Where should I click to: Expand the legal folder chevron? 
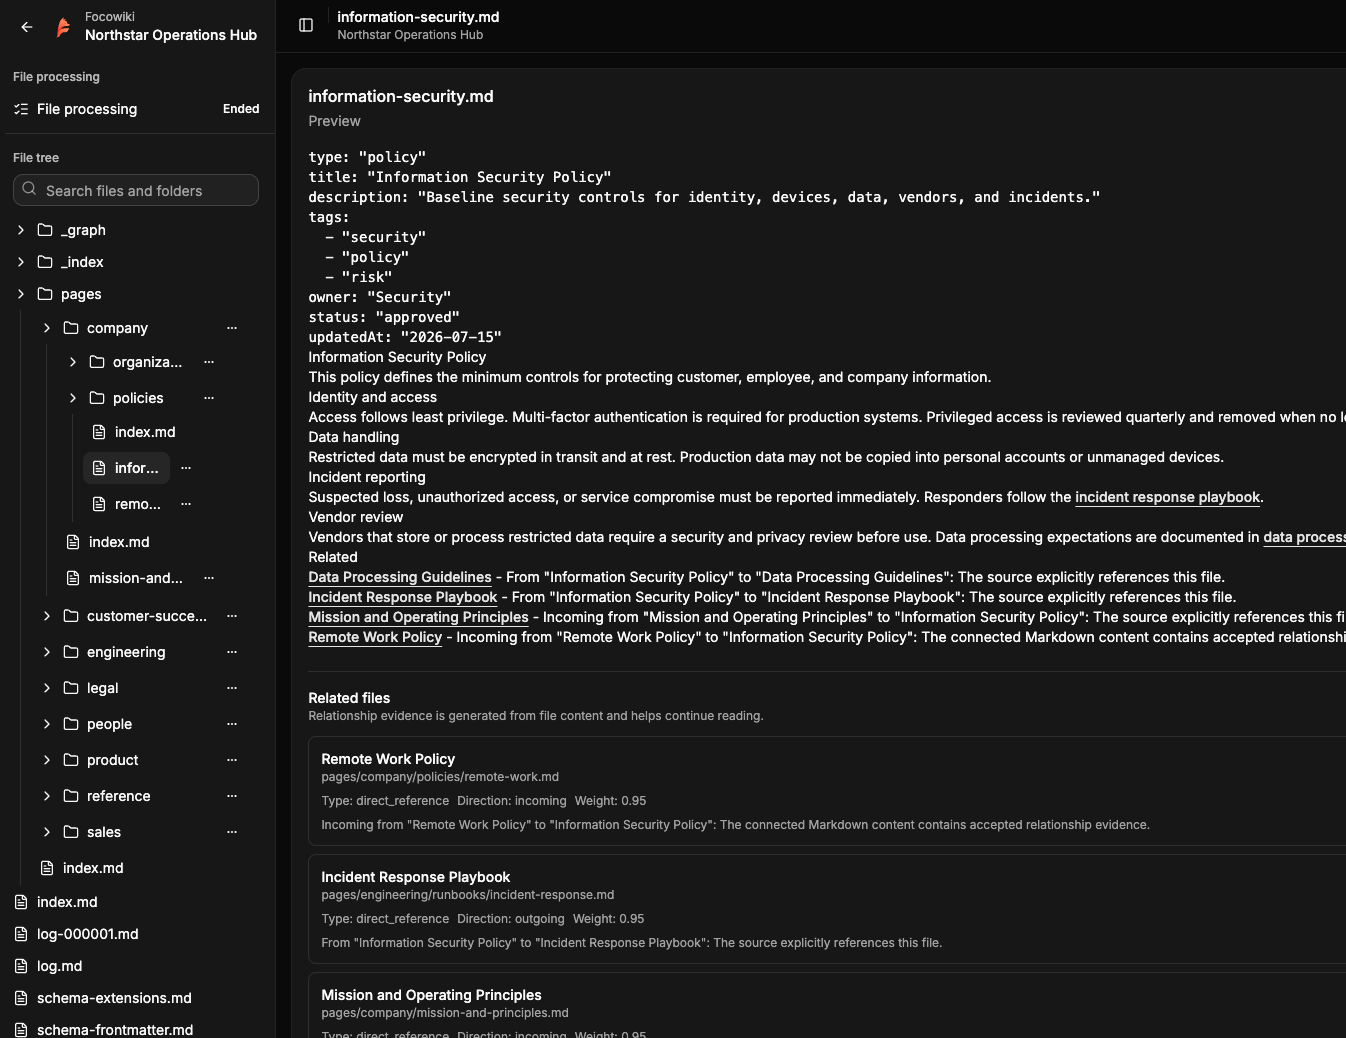(47, 688)
